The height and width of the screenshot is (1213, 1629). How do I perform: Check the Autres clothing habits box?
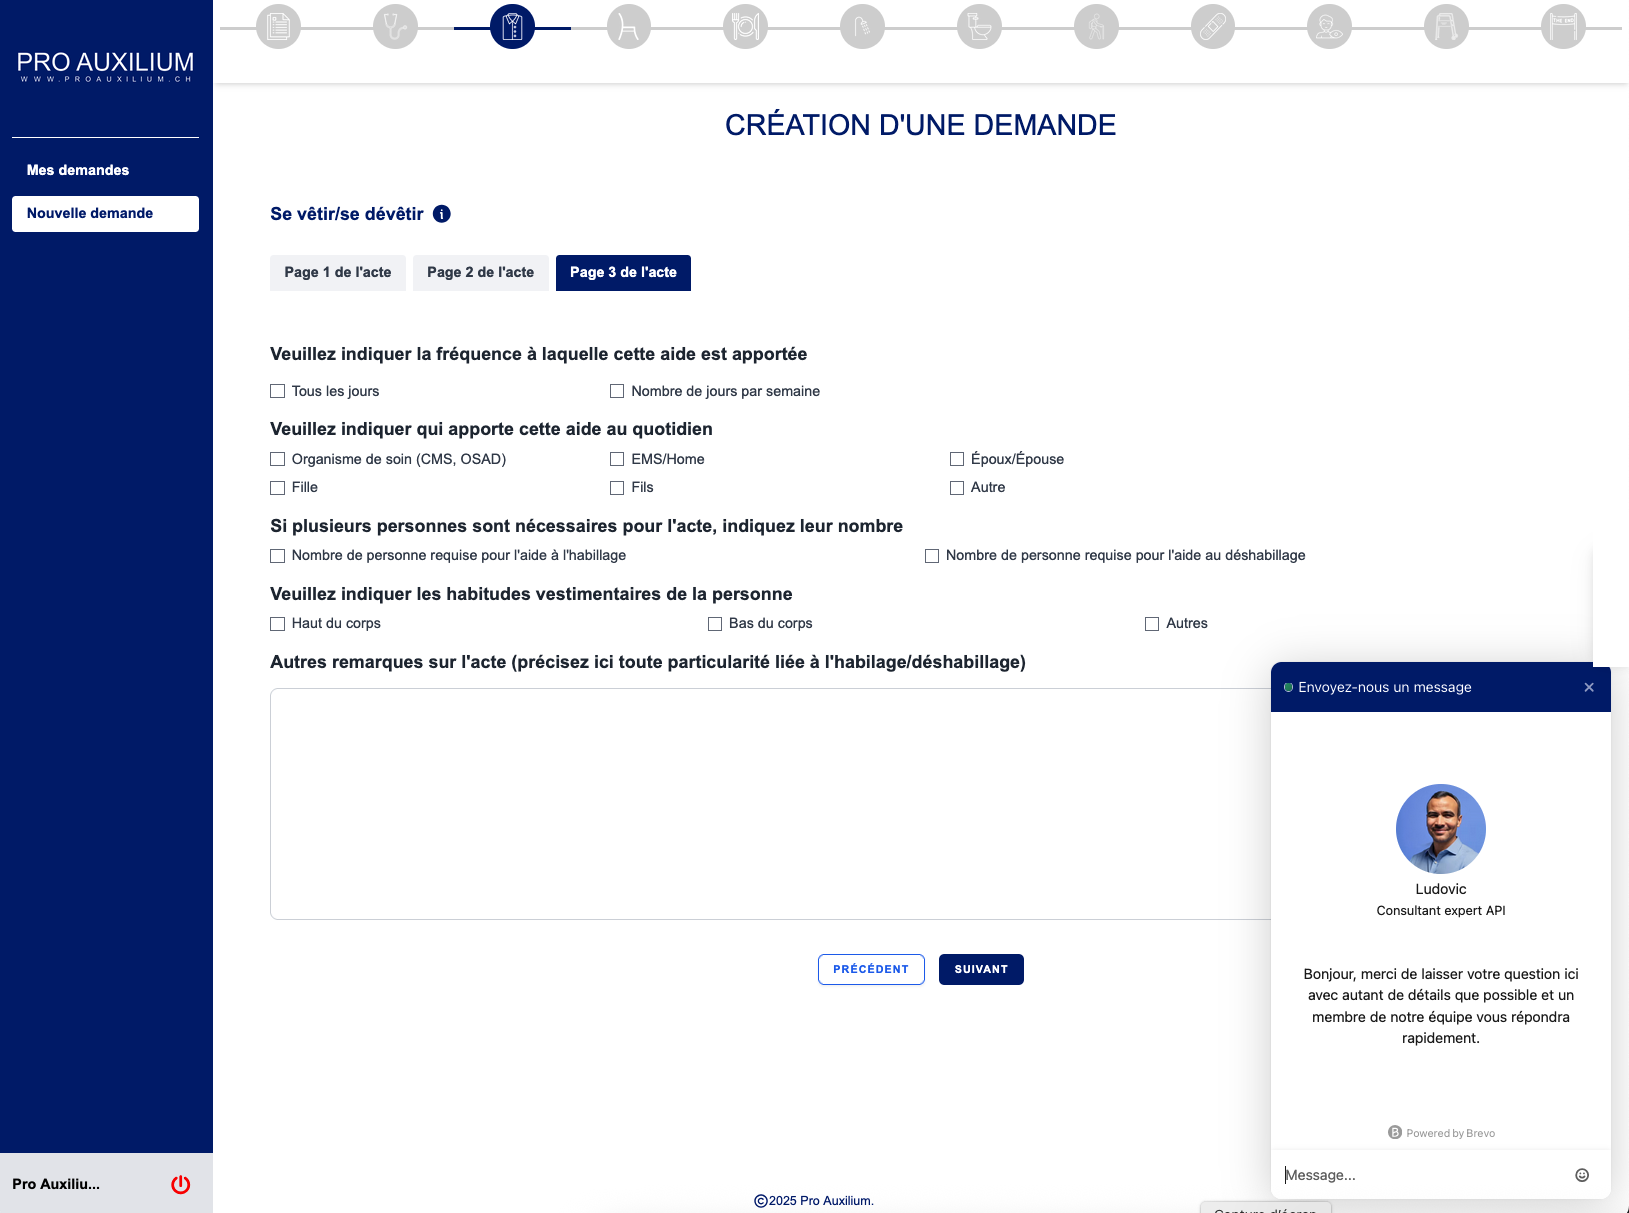pos(1152,623)
